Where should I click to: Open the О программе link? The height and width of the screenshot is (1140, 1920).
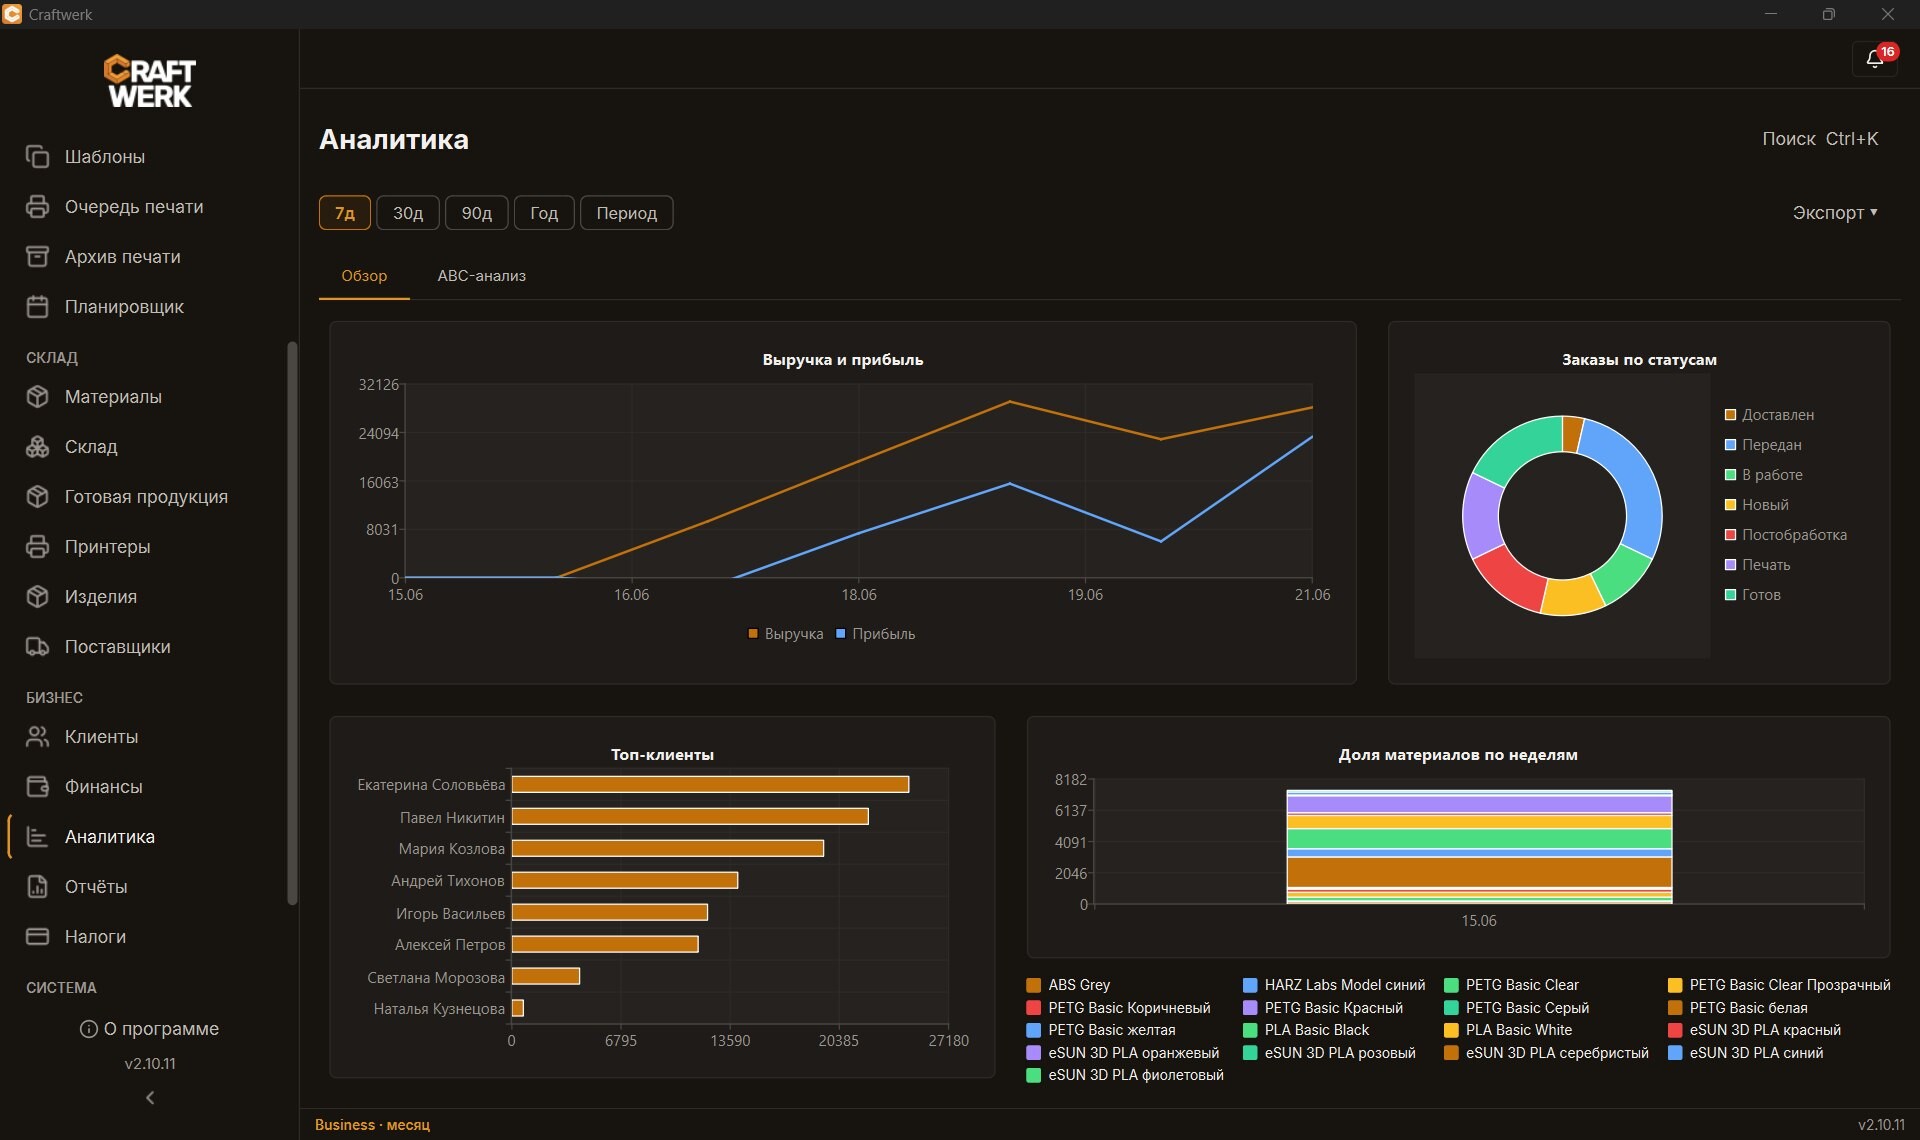[150, 1029]
